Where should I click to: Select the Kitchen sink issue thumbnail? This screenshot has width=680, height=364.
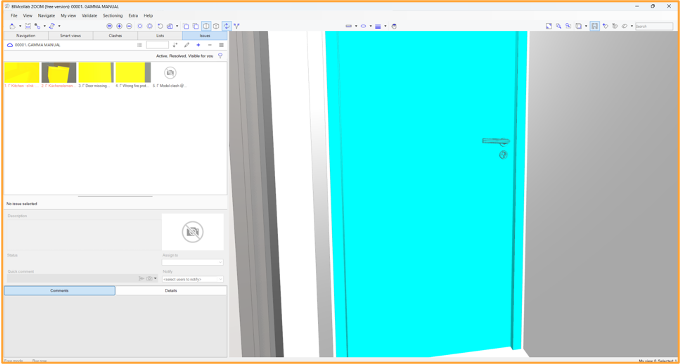[22, 72]
